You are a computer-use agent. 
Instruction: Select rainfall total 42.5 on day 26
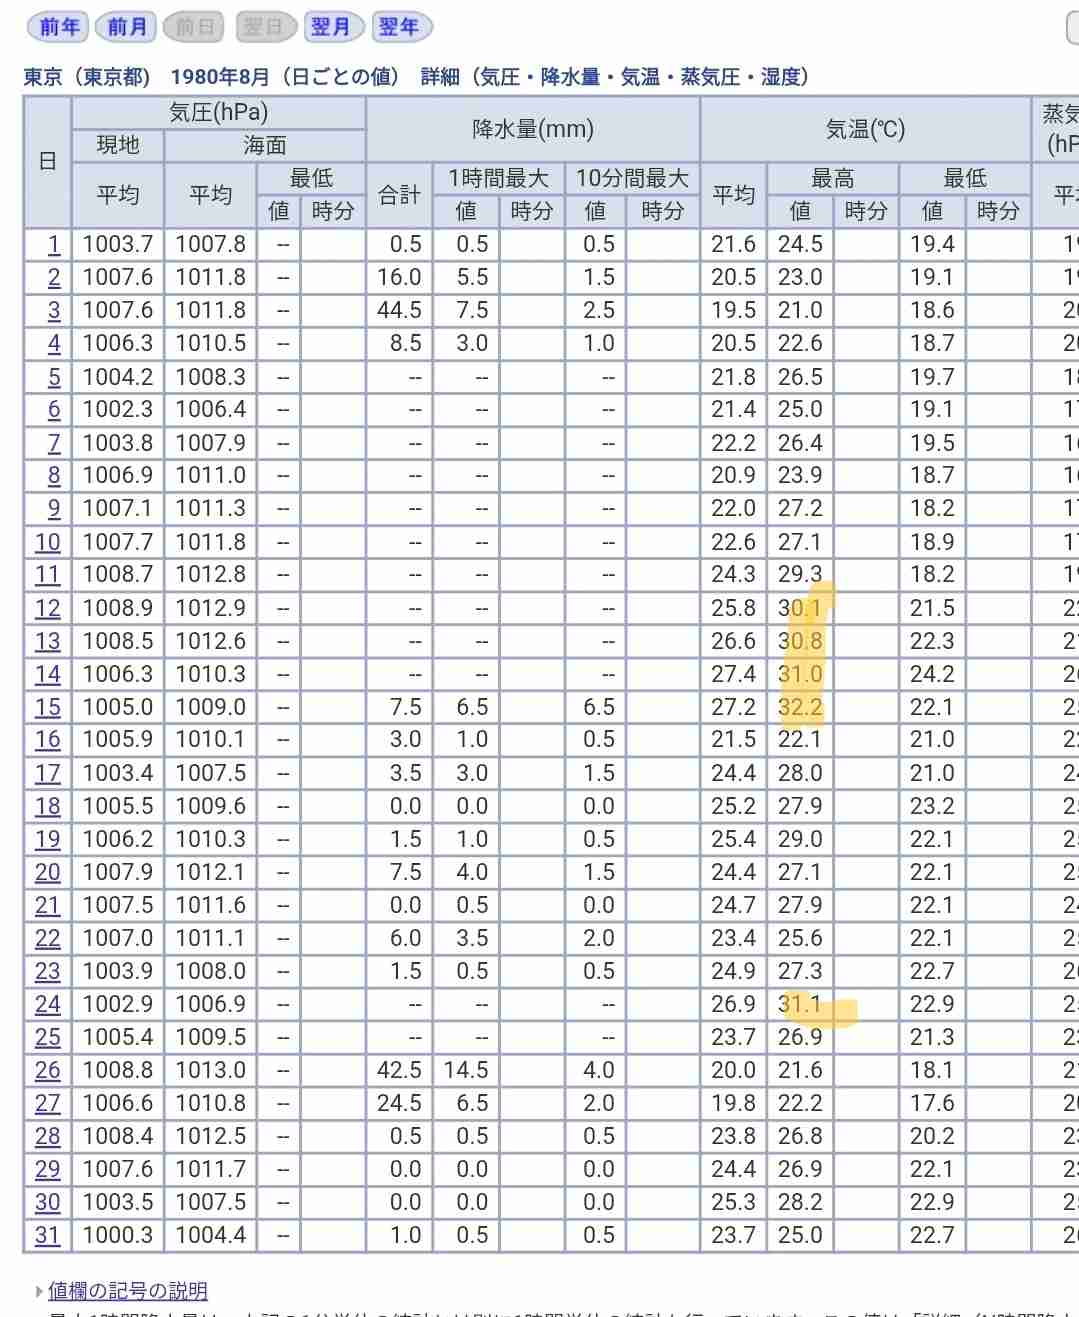point(399,1070)
